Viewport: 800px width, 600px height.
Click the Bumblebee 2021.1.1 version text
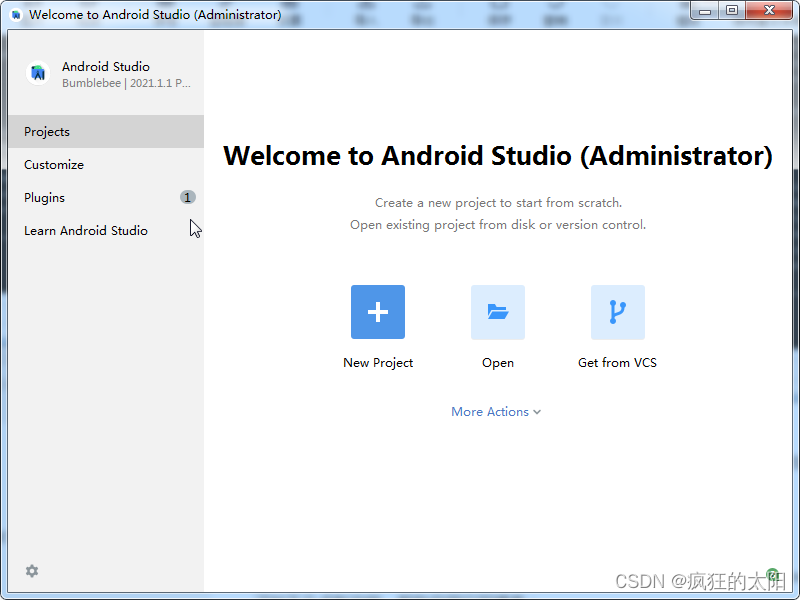(x=126, y=83)
